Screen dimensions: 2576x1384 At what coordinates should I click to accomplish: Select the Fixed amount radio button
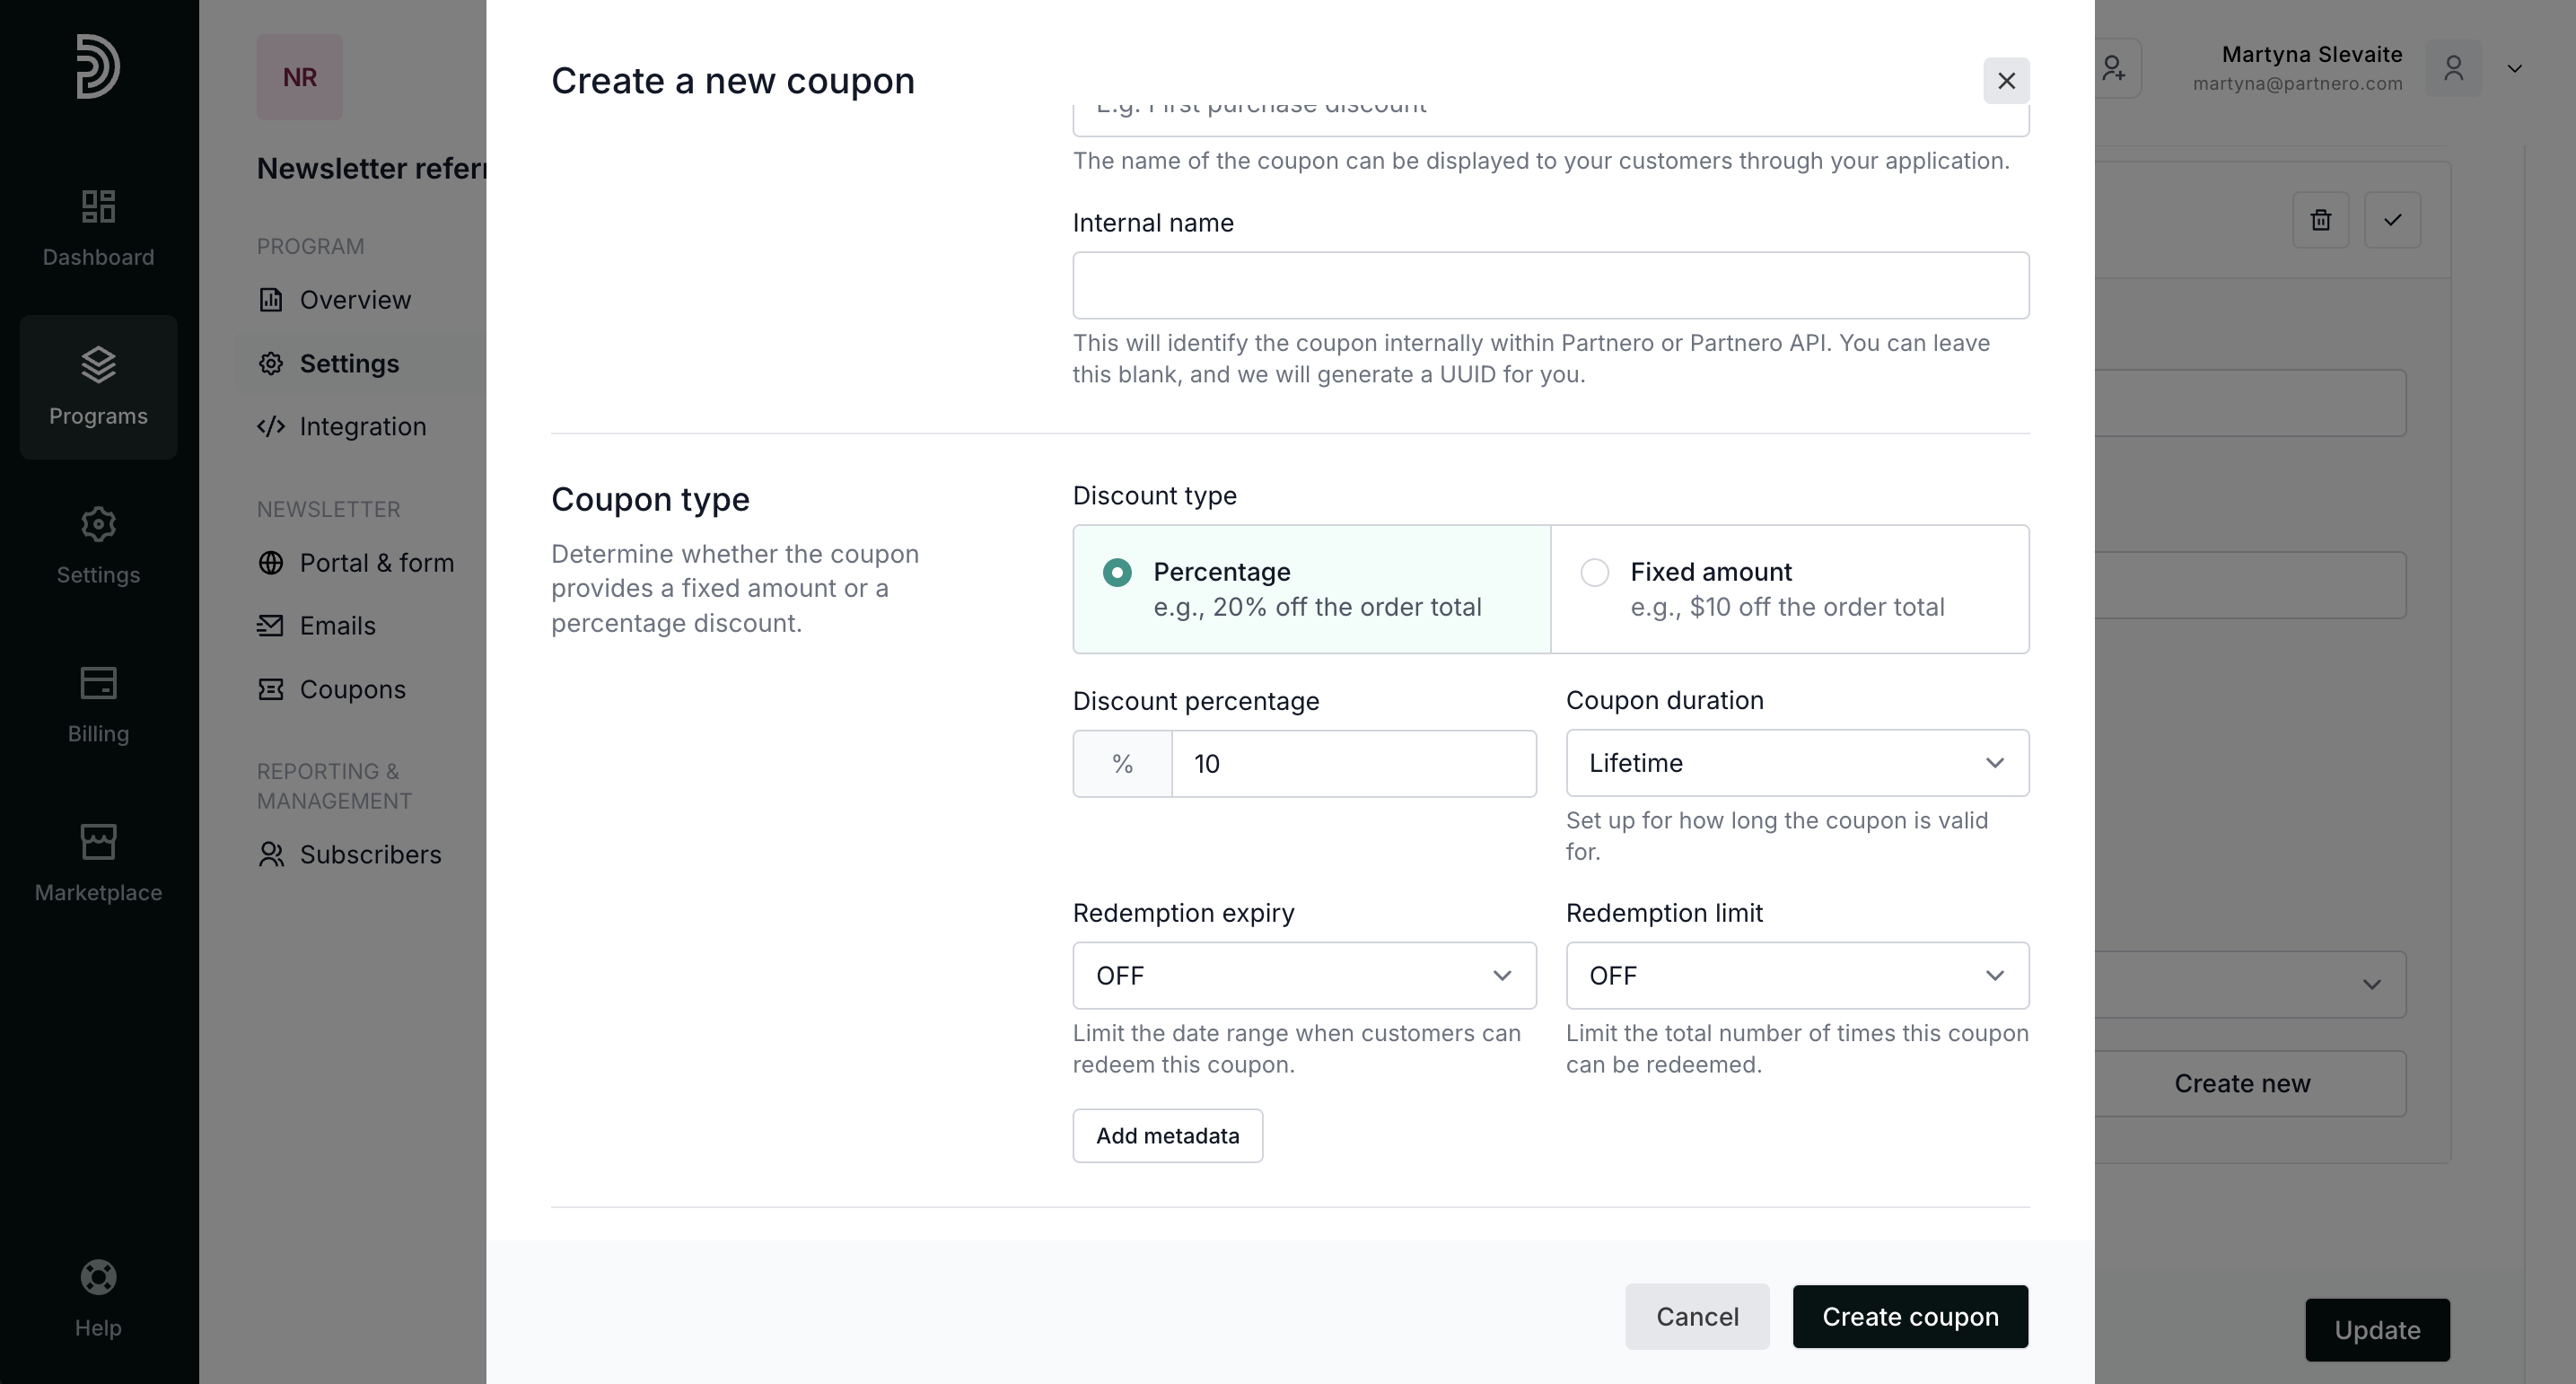(x=1594, y=573)
